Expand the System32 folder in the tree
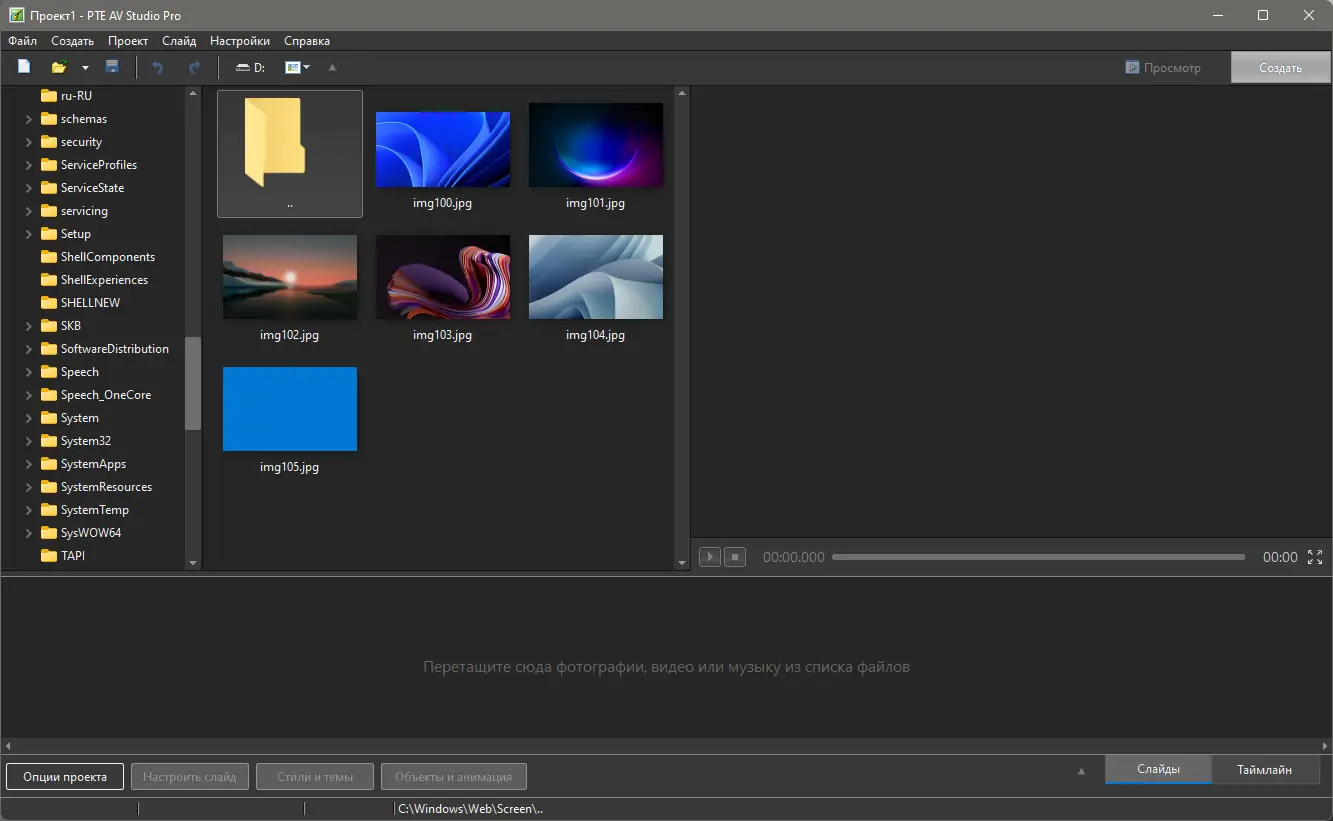Image resolution: width=1333 pixels, height=821 pixels. point(29,440)
